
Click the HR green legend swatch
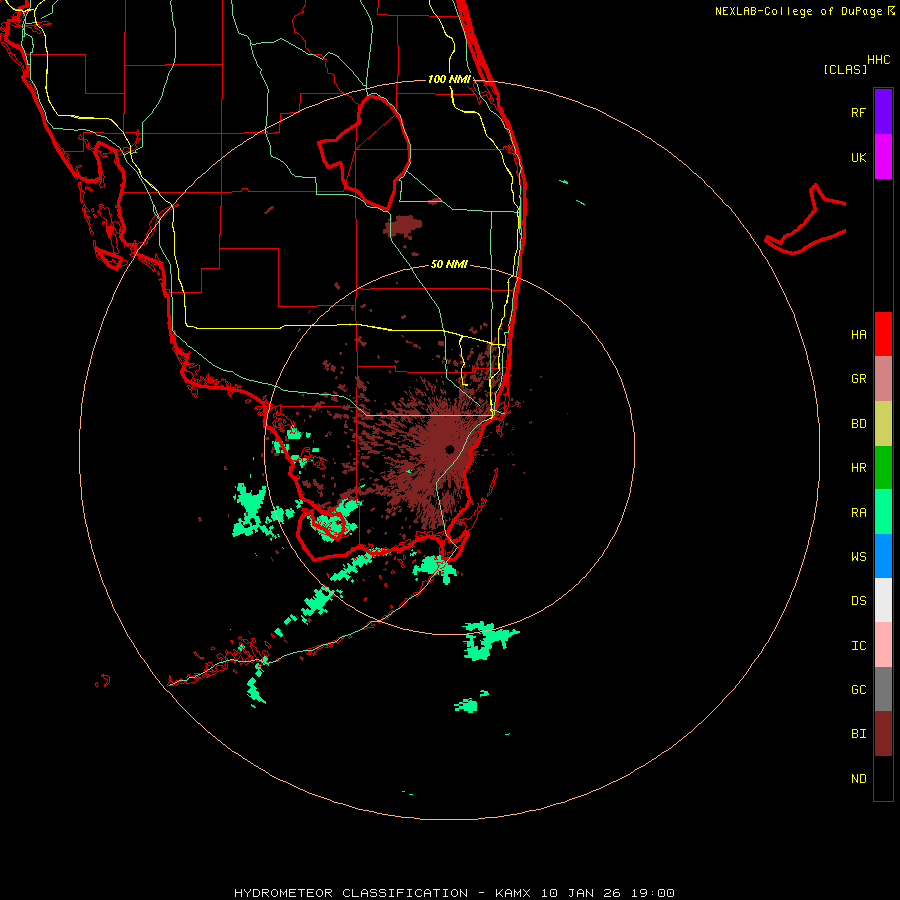pyautogui.click(x=883, y=468)
